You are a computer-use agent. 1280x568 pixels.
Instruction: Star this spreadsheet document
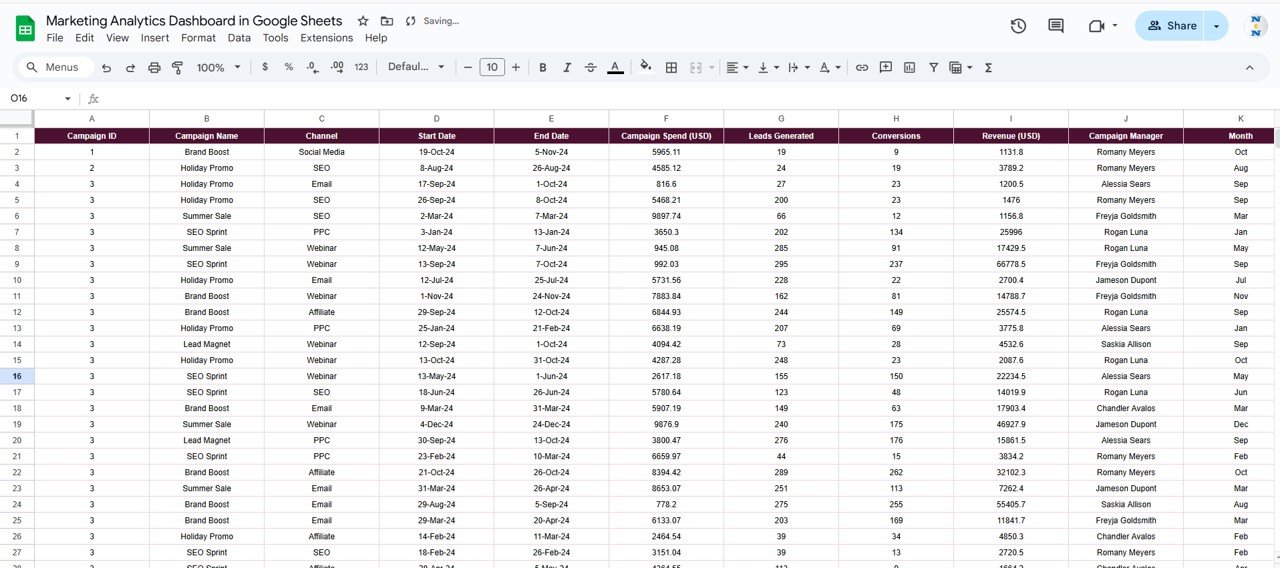363,21
